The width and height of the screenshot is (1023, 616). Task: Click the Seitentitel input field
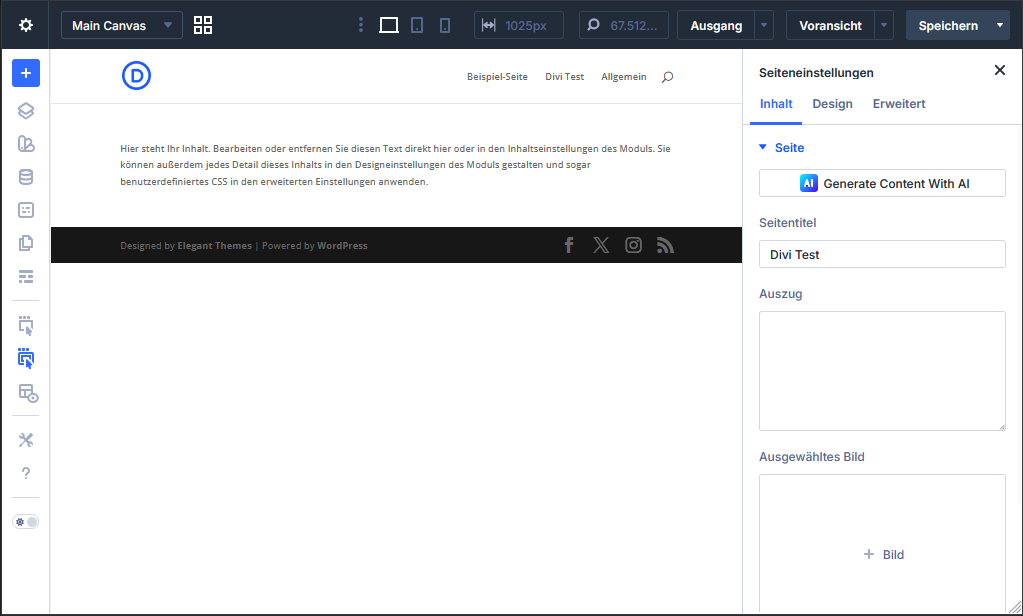pos(882,254)
